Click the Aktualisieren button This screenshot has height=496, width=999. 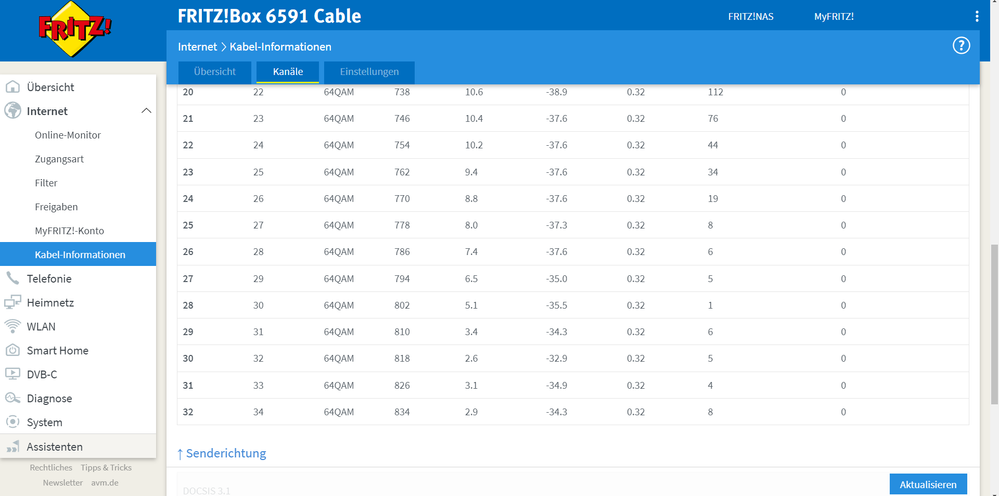(x=928, y=485)
